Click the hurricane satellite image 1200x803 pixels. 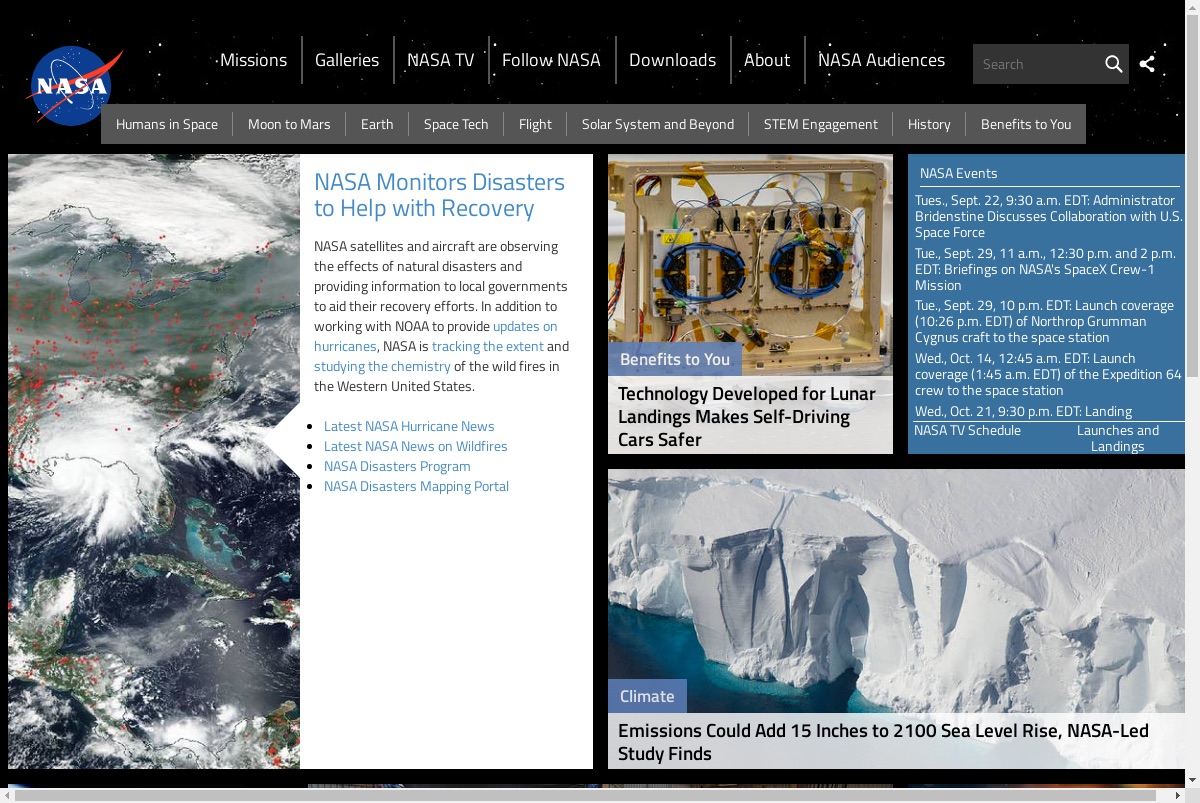coord(154,461)
